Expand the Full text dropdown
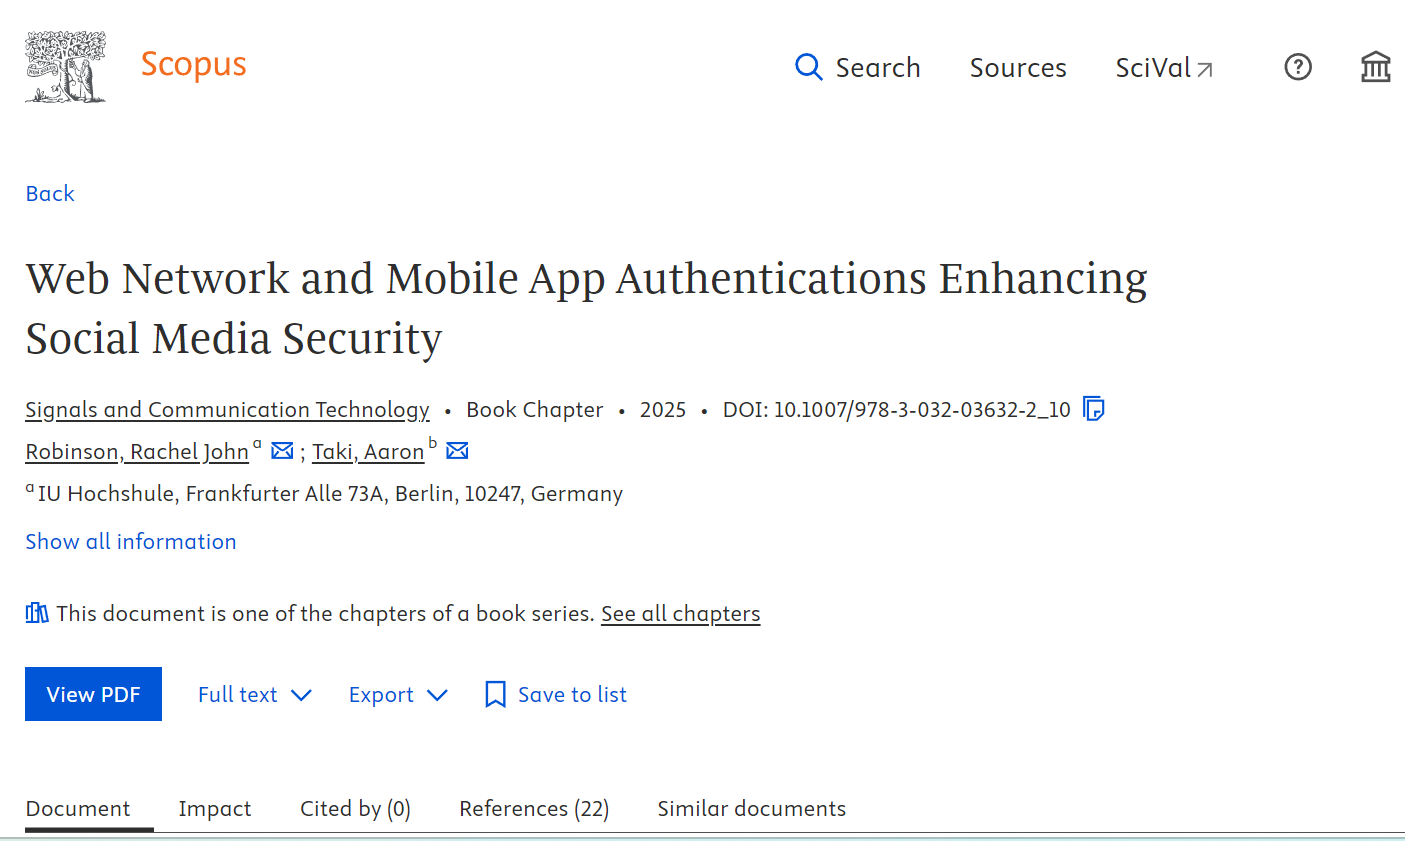The width and height of the screenshot is (1405, 841). [x=255, y=694]
